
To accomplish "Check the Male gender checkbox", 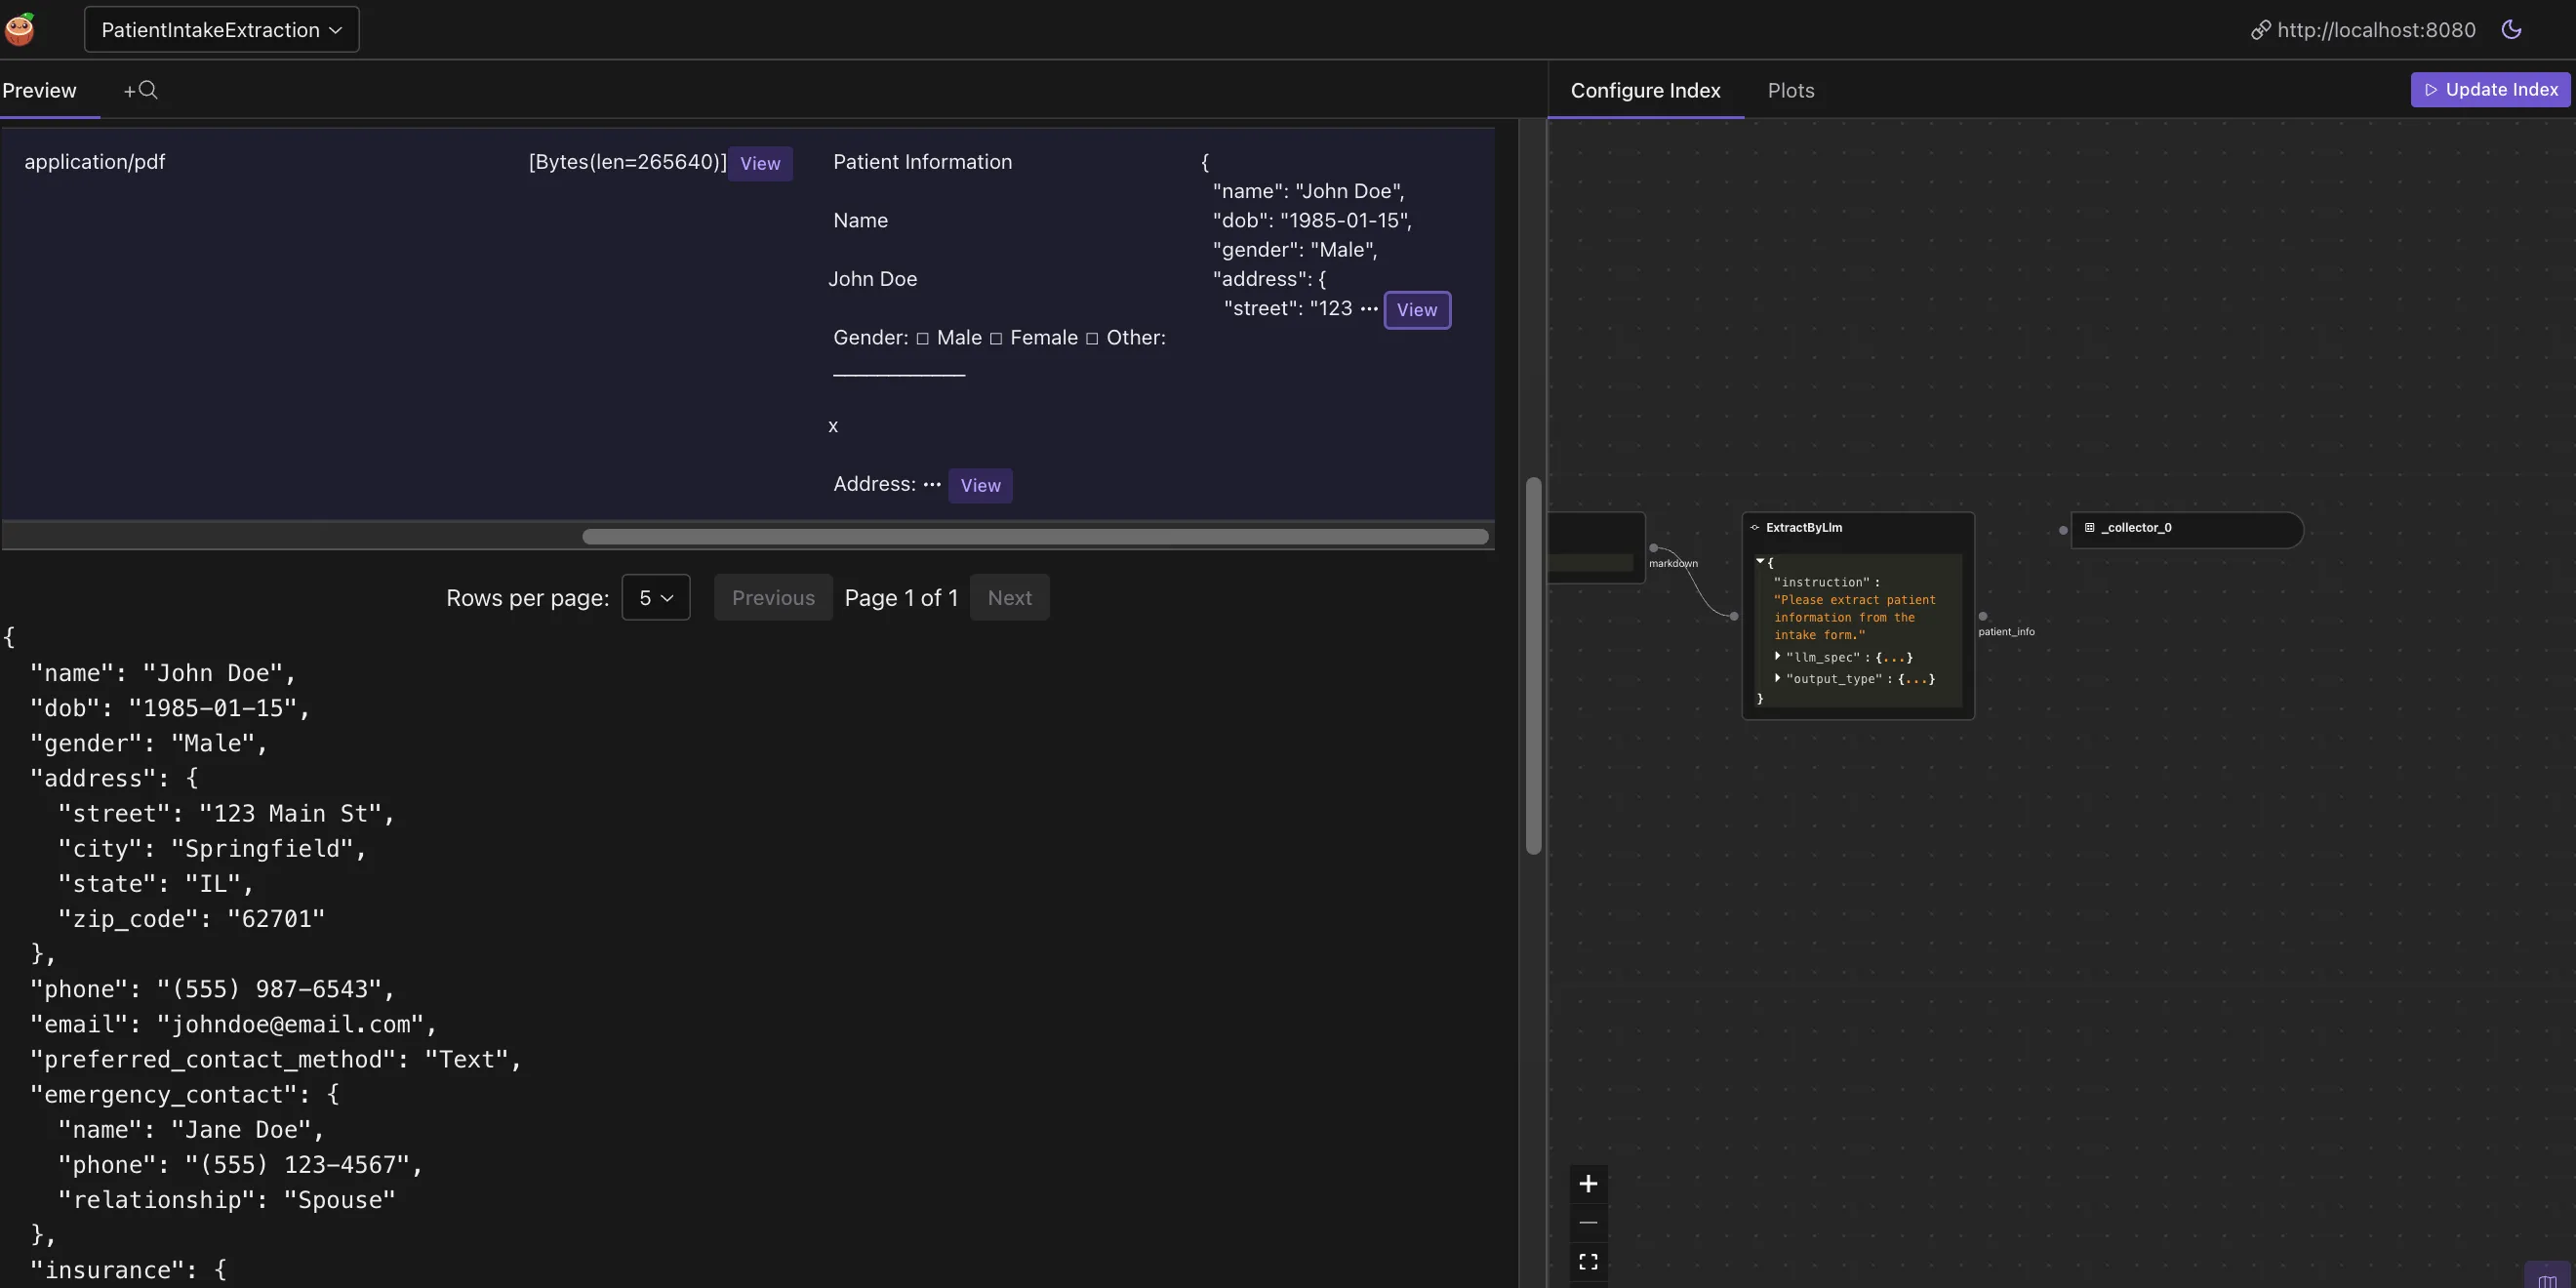I will (x=924, y=338).
